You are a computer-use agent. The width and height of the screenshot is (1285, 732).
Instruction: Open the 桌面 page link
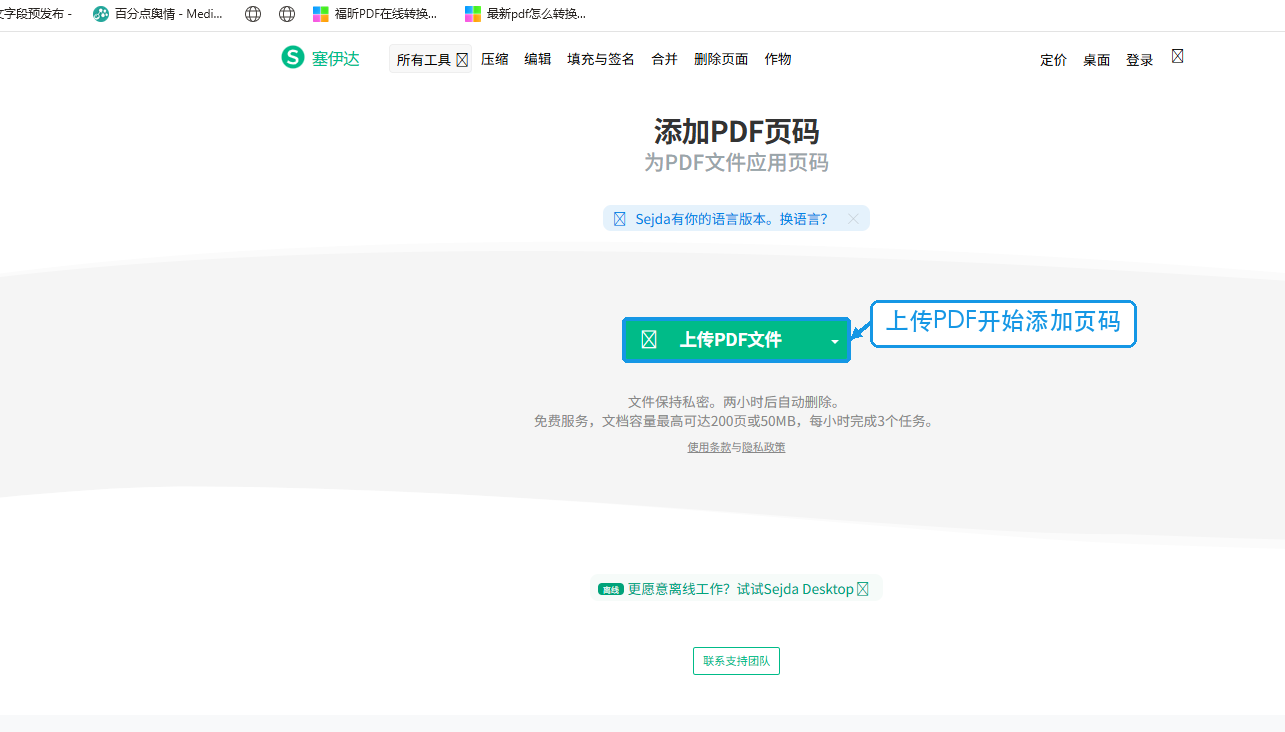(x=1097, y=60)
